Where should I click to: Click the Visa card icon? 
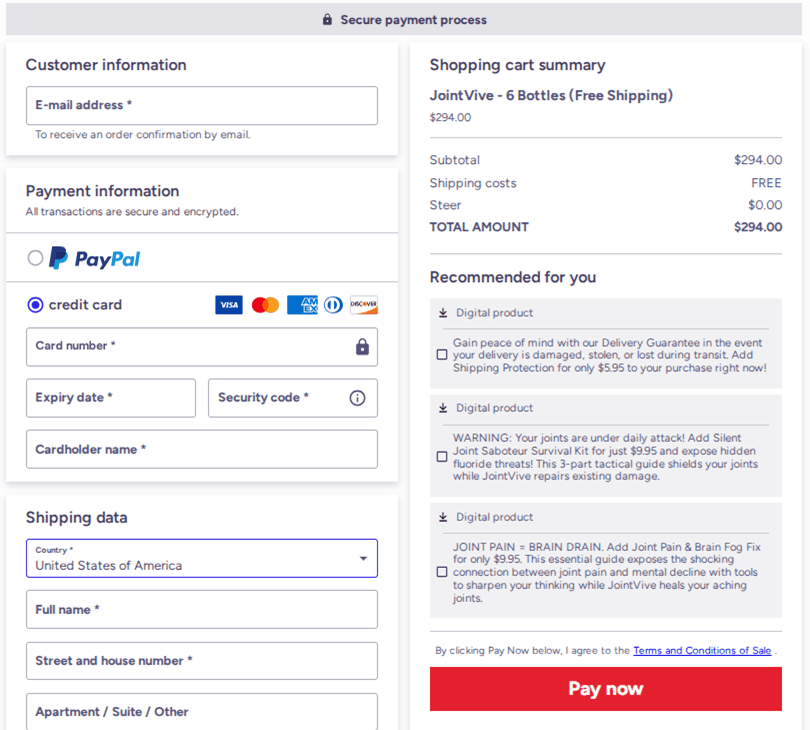click(229, 305)
